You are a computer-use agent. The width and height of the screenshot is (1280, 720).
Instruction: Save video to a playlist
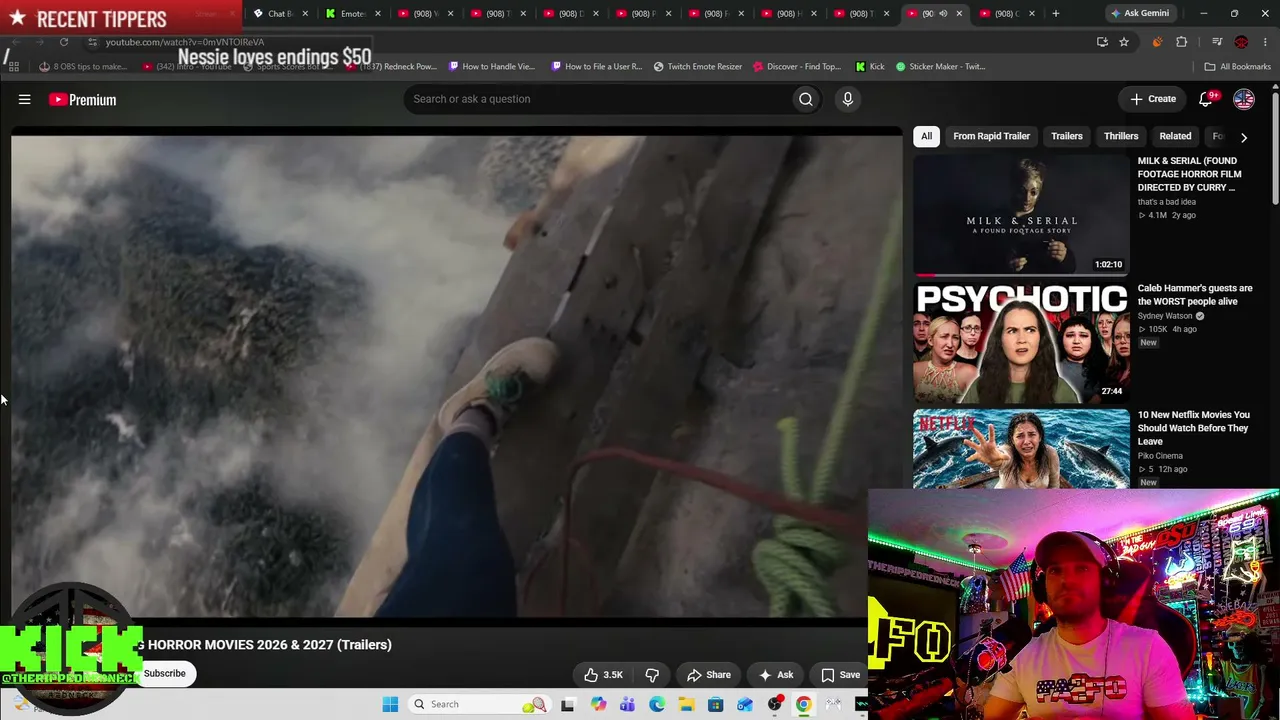tap(841, 675)
